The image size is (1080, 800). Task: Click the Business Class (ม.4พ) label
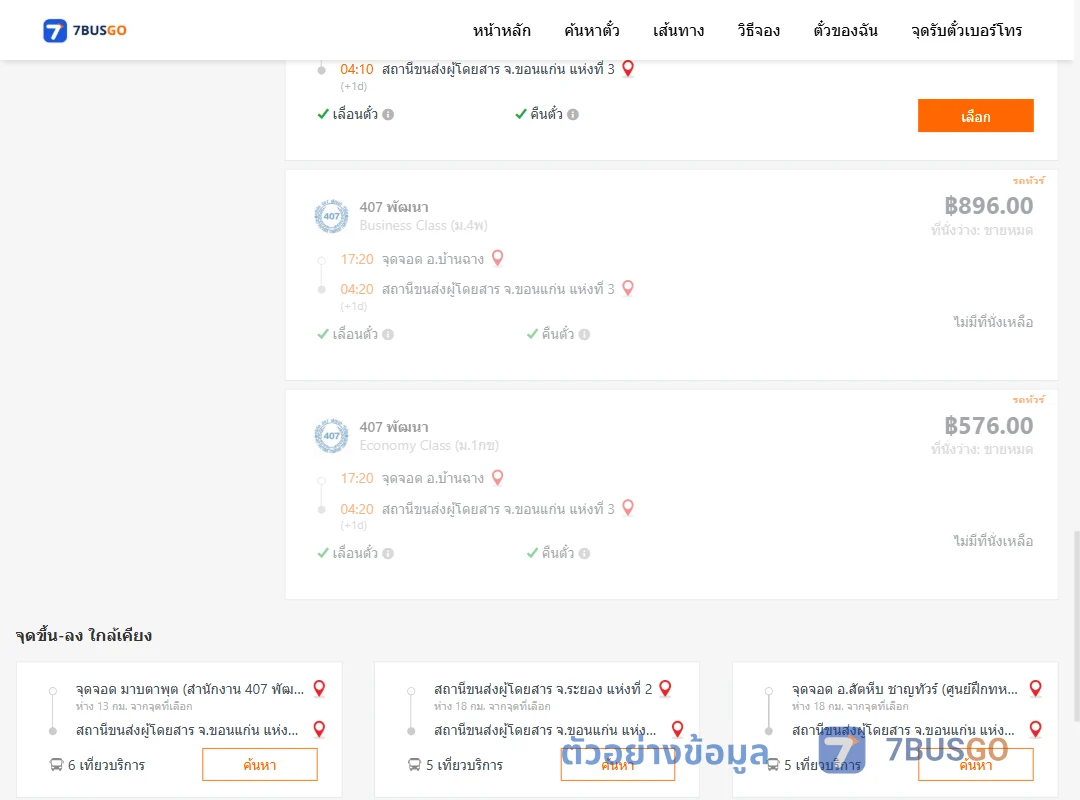click(x=424, y=225)
